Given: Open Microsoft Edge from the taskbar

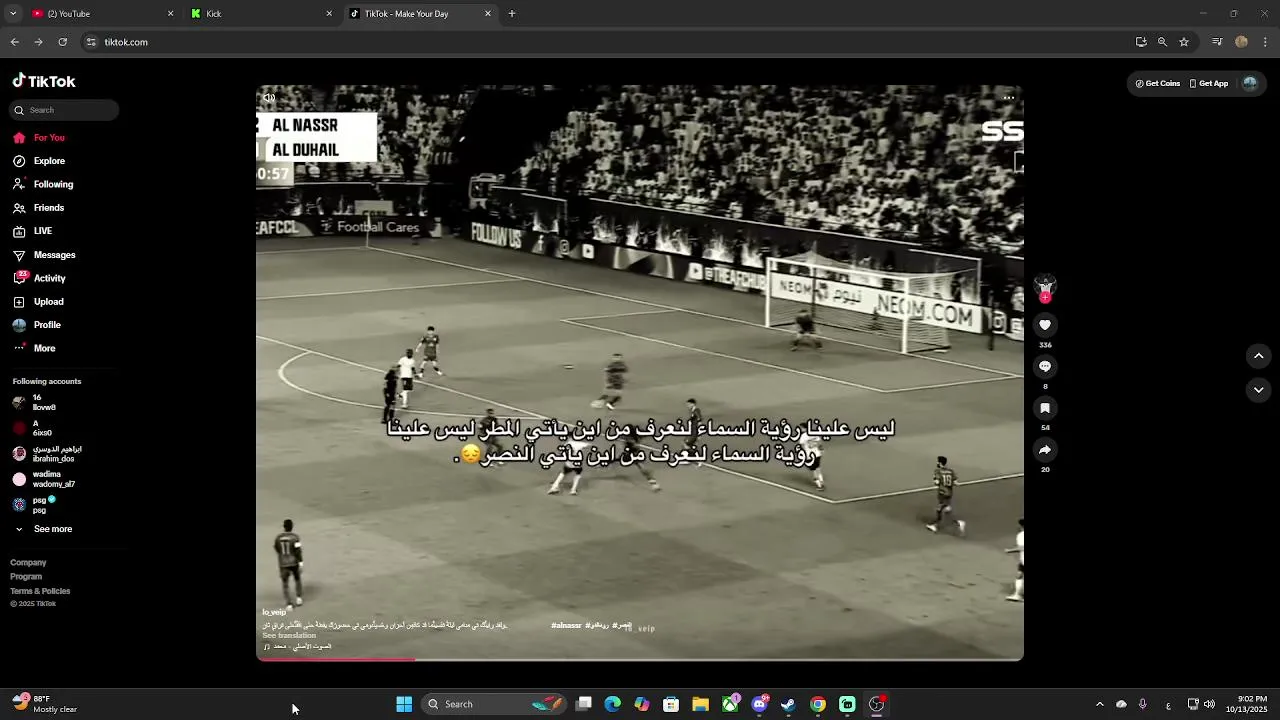Looking at the screenshot, I should click(613, 704).
